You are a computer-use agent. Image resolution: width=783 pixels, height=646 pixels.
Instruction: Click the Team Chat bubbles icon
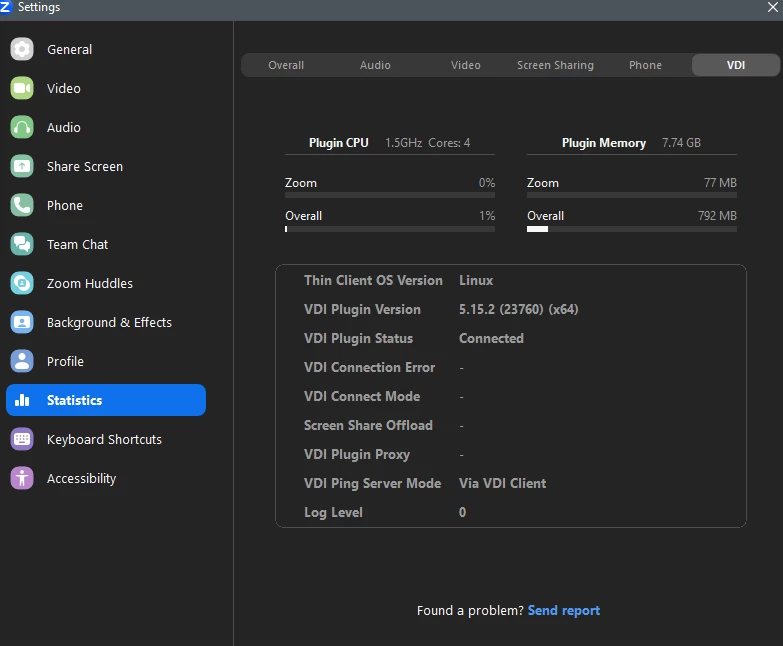click(22, 244)
